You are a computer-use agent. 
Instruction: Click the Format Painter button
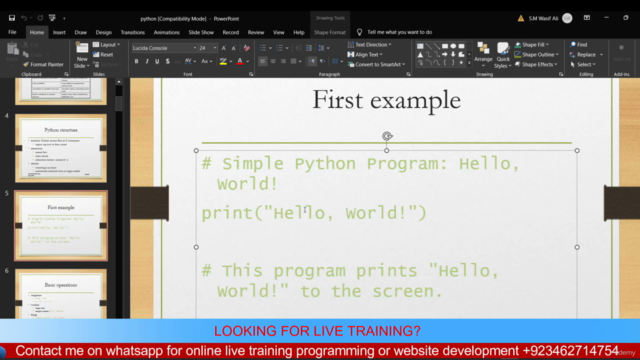click(x=43, y=64)
